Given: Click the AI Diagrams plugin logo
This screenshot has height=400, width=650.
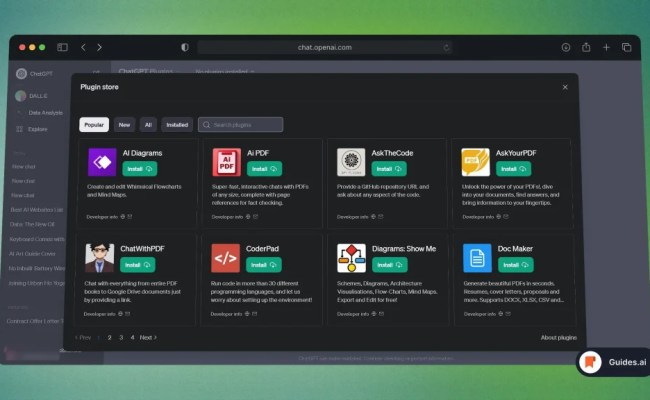Looking at the screenshot, I should (102, 162).
